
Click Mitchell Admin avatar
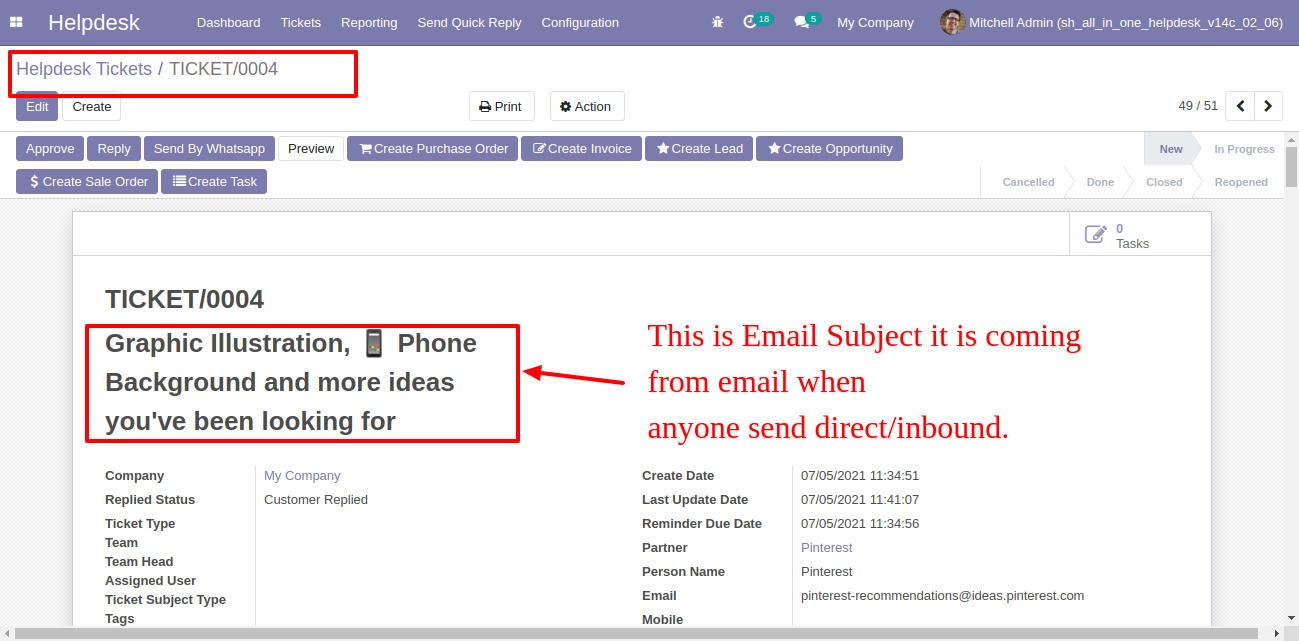point(953,22)
